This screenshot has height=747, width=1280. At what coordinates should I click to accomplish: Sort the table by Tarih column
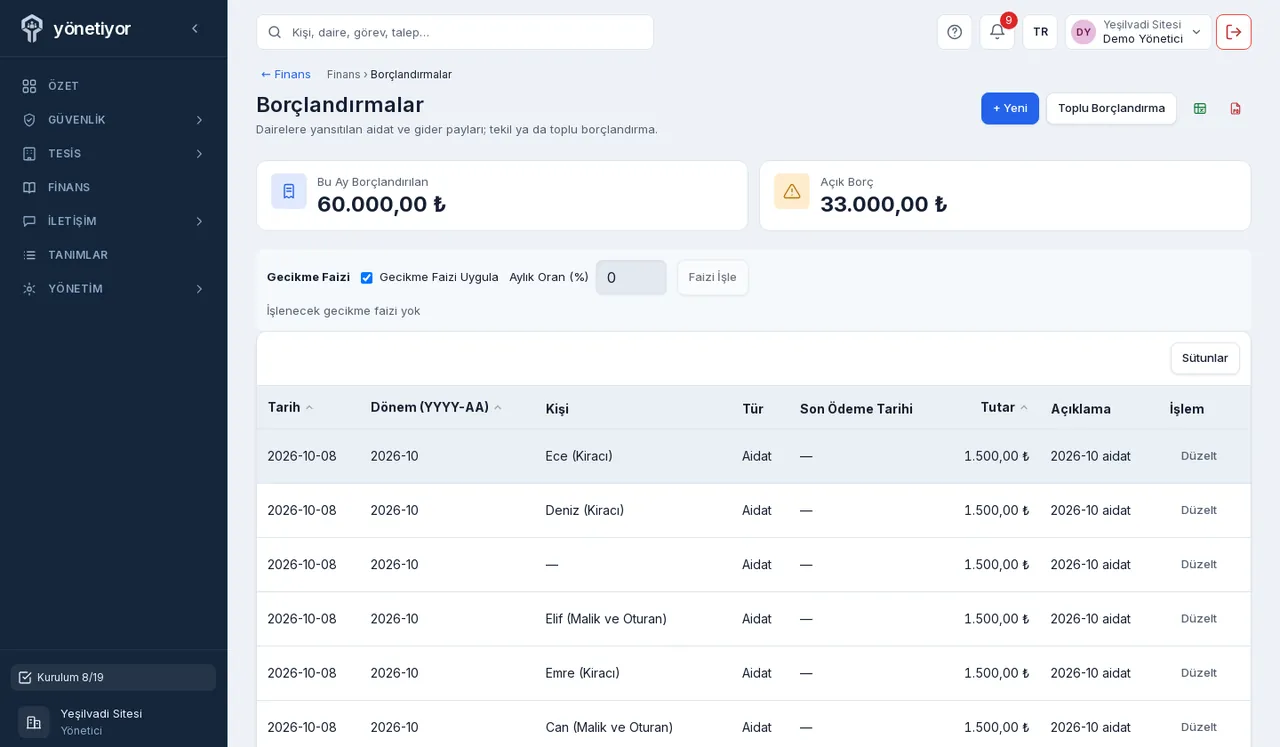point(290,407)
